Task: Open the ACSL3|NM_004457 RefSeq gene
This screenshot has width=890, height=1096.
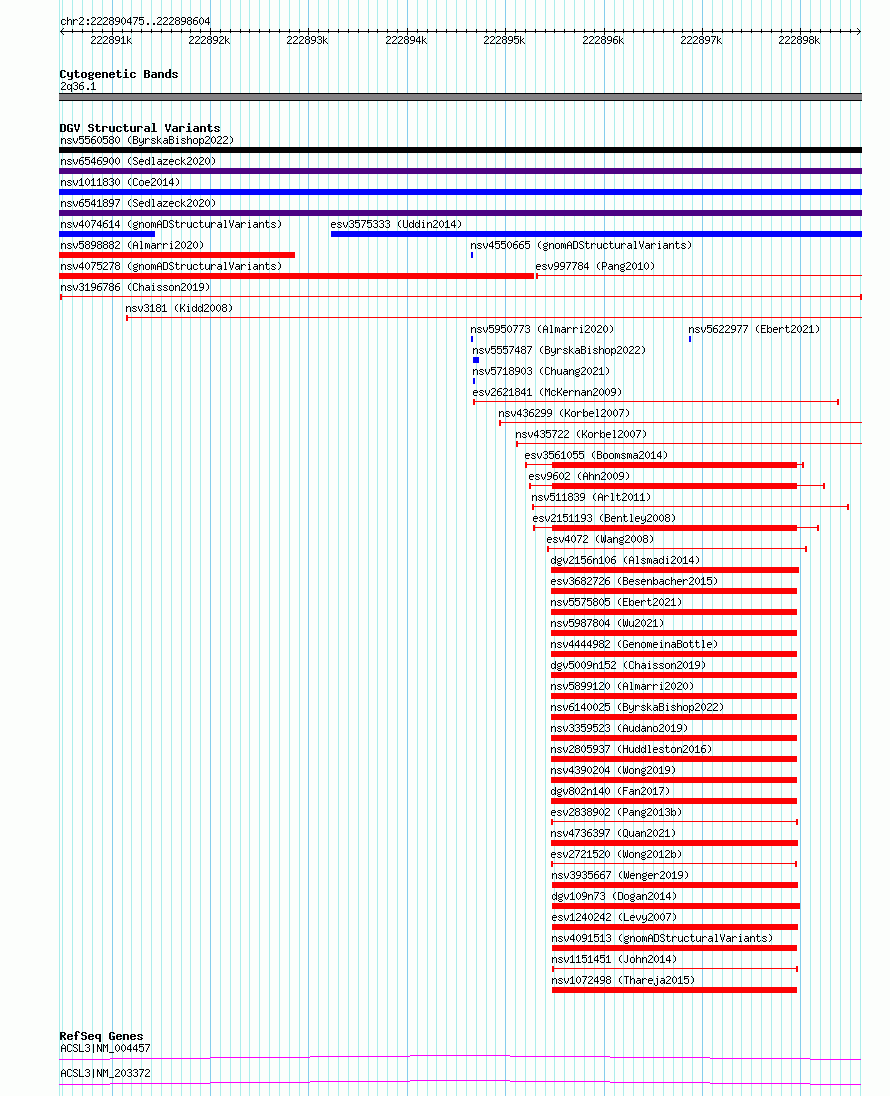Action: click(105, 1048)
